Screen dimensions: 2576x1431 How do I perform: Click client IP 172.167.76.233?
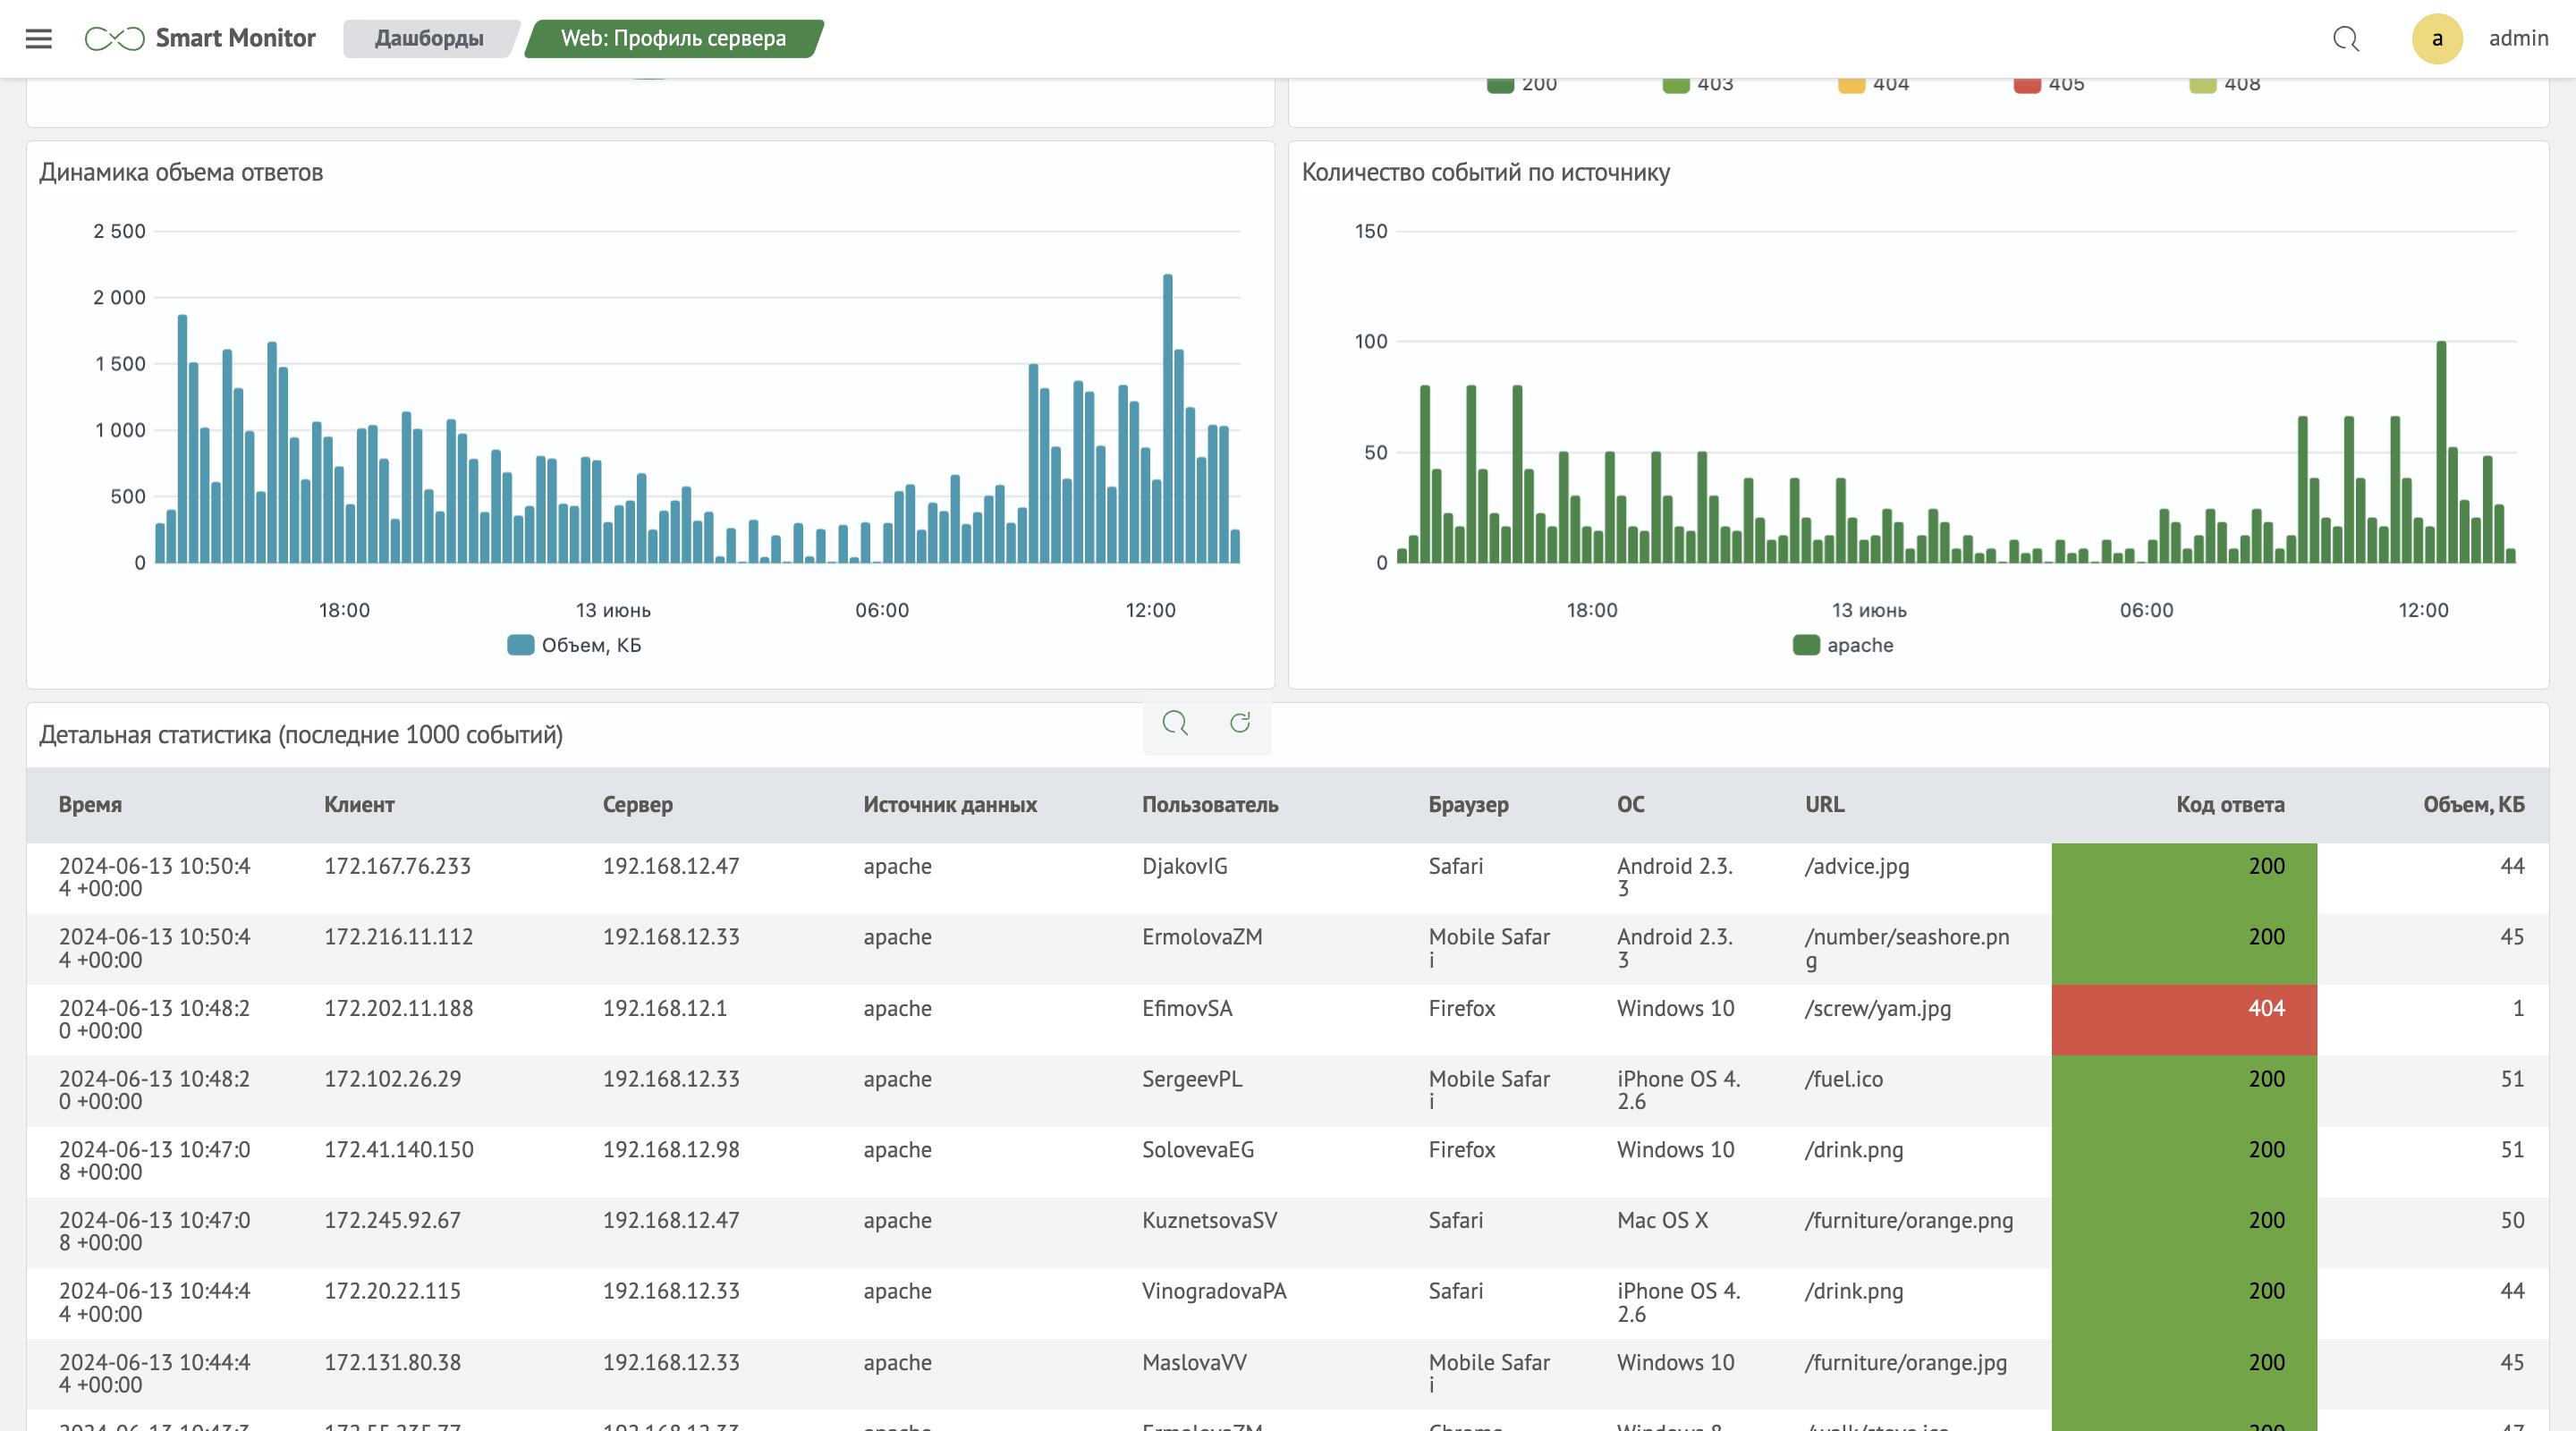397,866
